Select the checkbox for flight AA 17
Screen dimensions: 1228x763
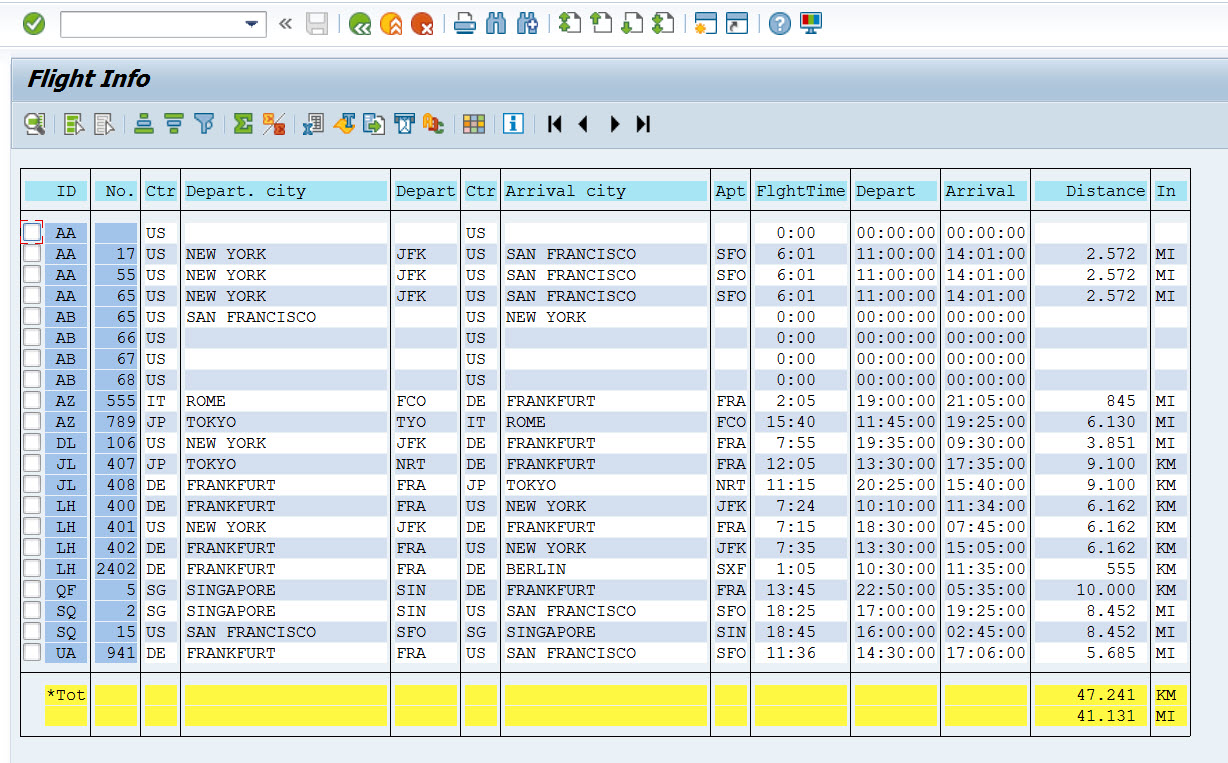coord(31,253)
